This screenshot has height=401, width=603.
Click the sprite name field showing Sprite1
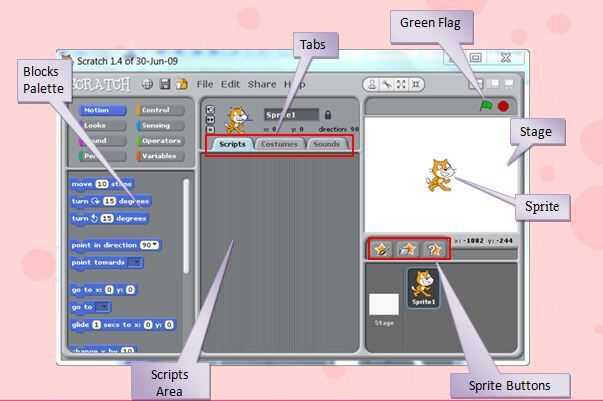[291, 115]
